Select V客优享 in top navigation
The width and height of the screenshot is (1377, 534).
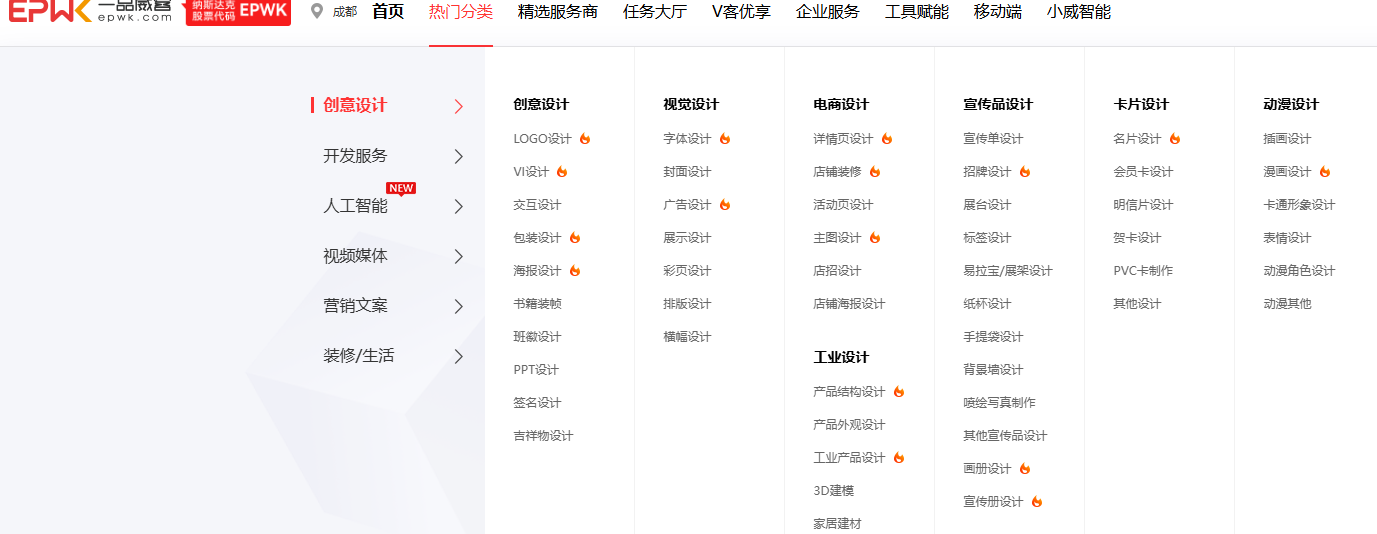(x=741, y=12)
